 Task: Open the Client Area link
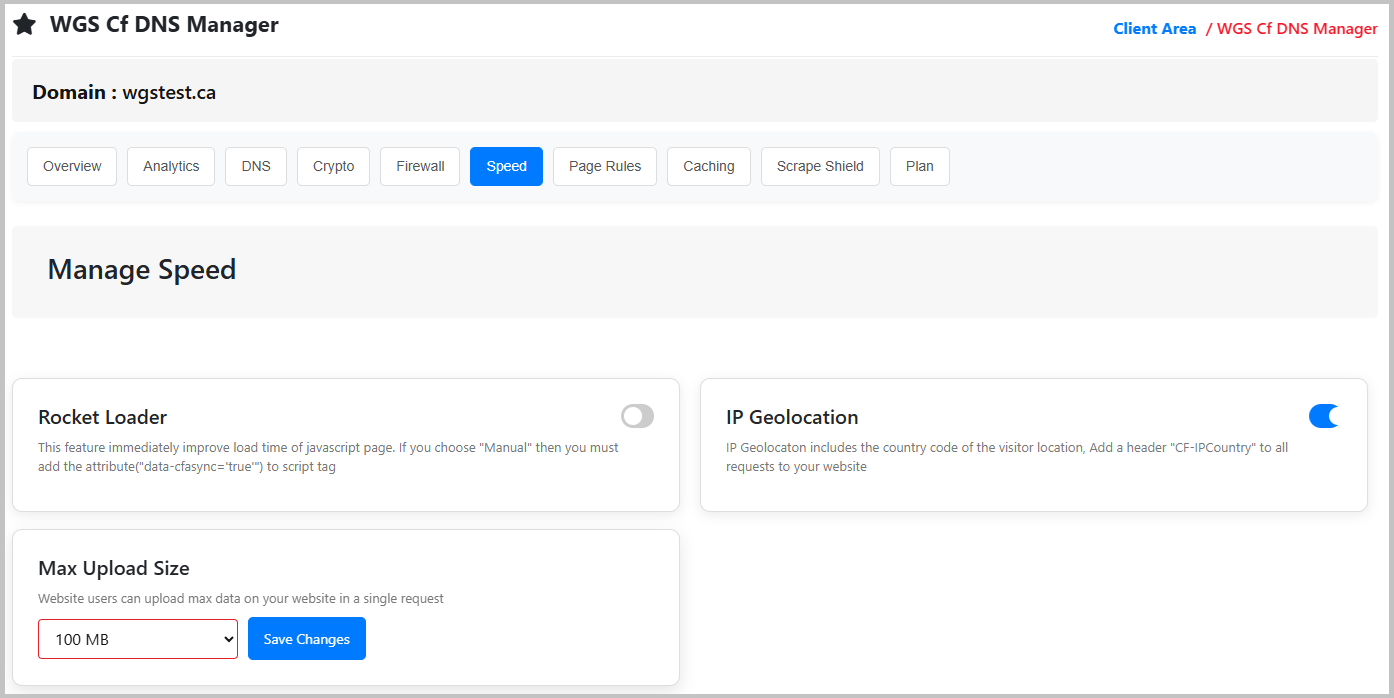click(1154, 28)
